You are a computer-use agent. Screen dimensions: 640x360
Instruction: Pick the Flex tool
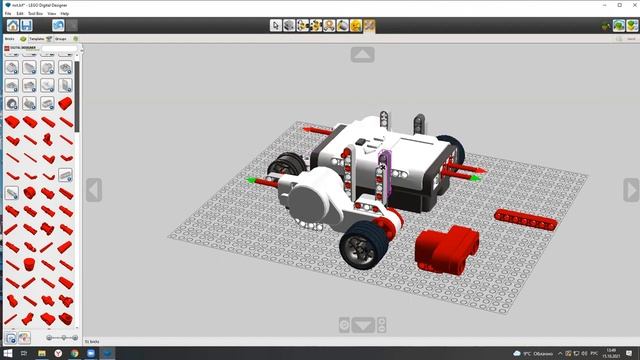(329, 25)
